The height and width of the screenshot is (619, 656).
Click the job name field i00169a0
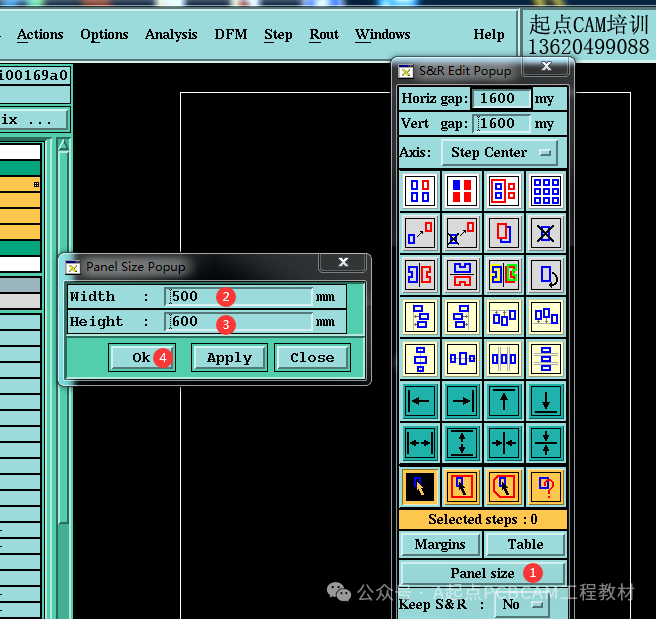[34, 75]
